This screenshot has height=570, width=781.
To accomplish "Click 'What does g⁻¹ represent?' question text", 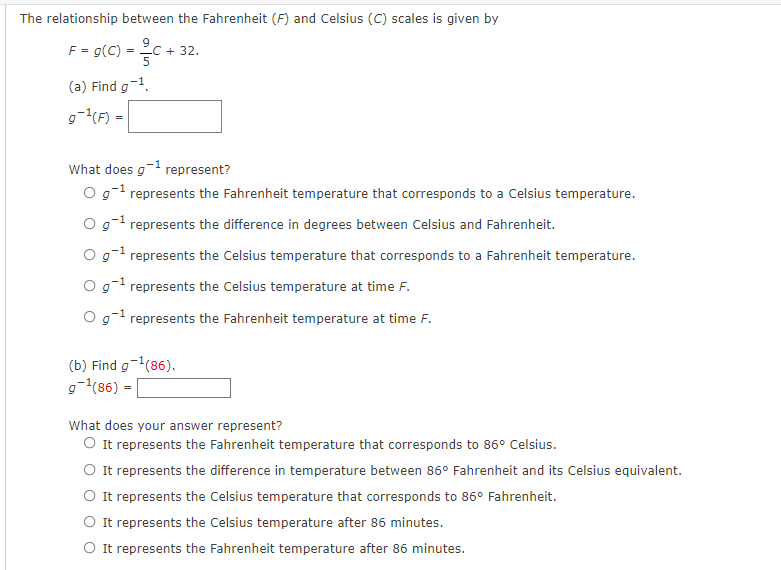I will pos(149,169).
